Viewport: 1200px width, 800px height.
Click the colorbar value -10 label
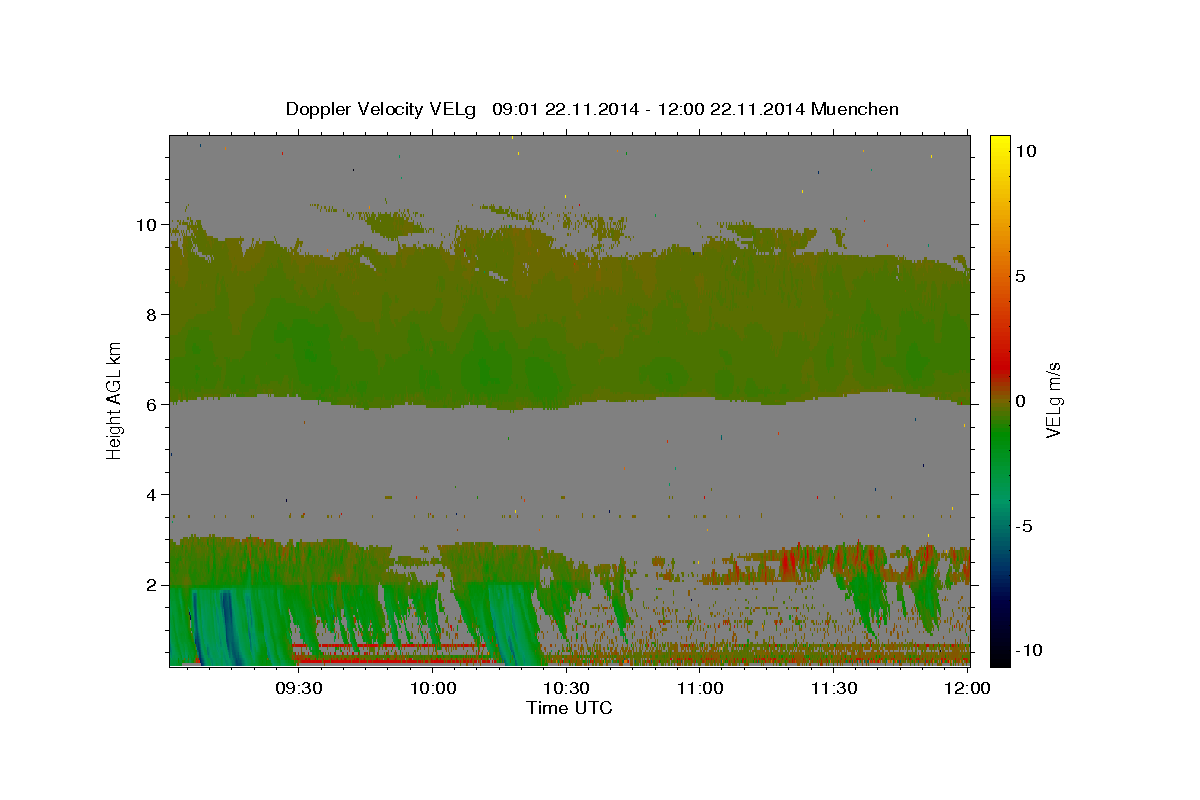click(1030, 651)
